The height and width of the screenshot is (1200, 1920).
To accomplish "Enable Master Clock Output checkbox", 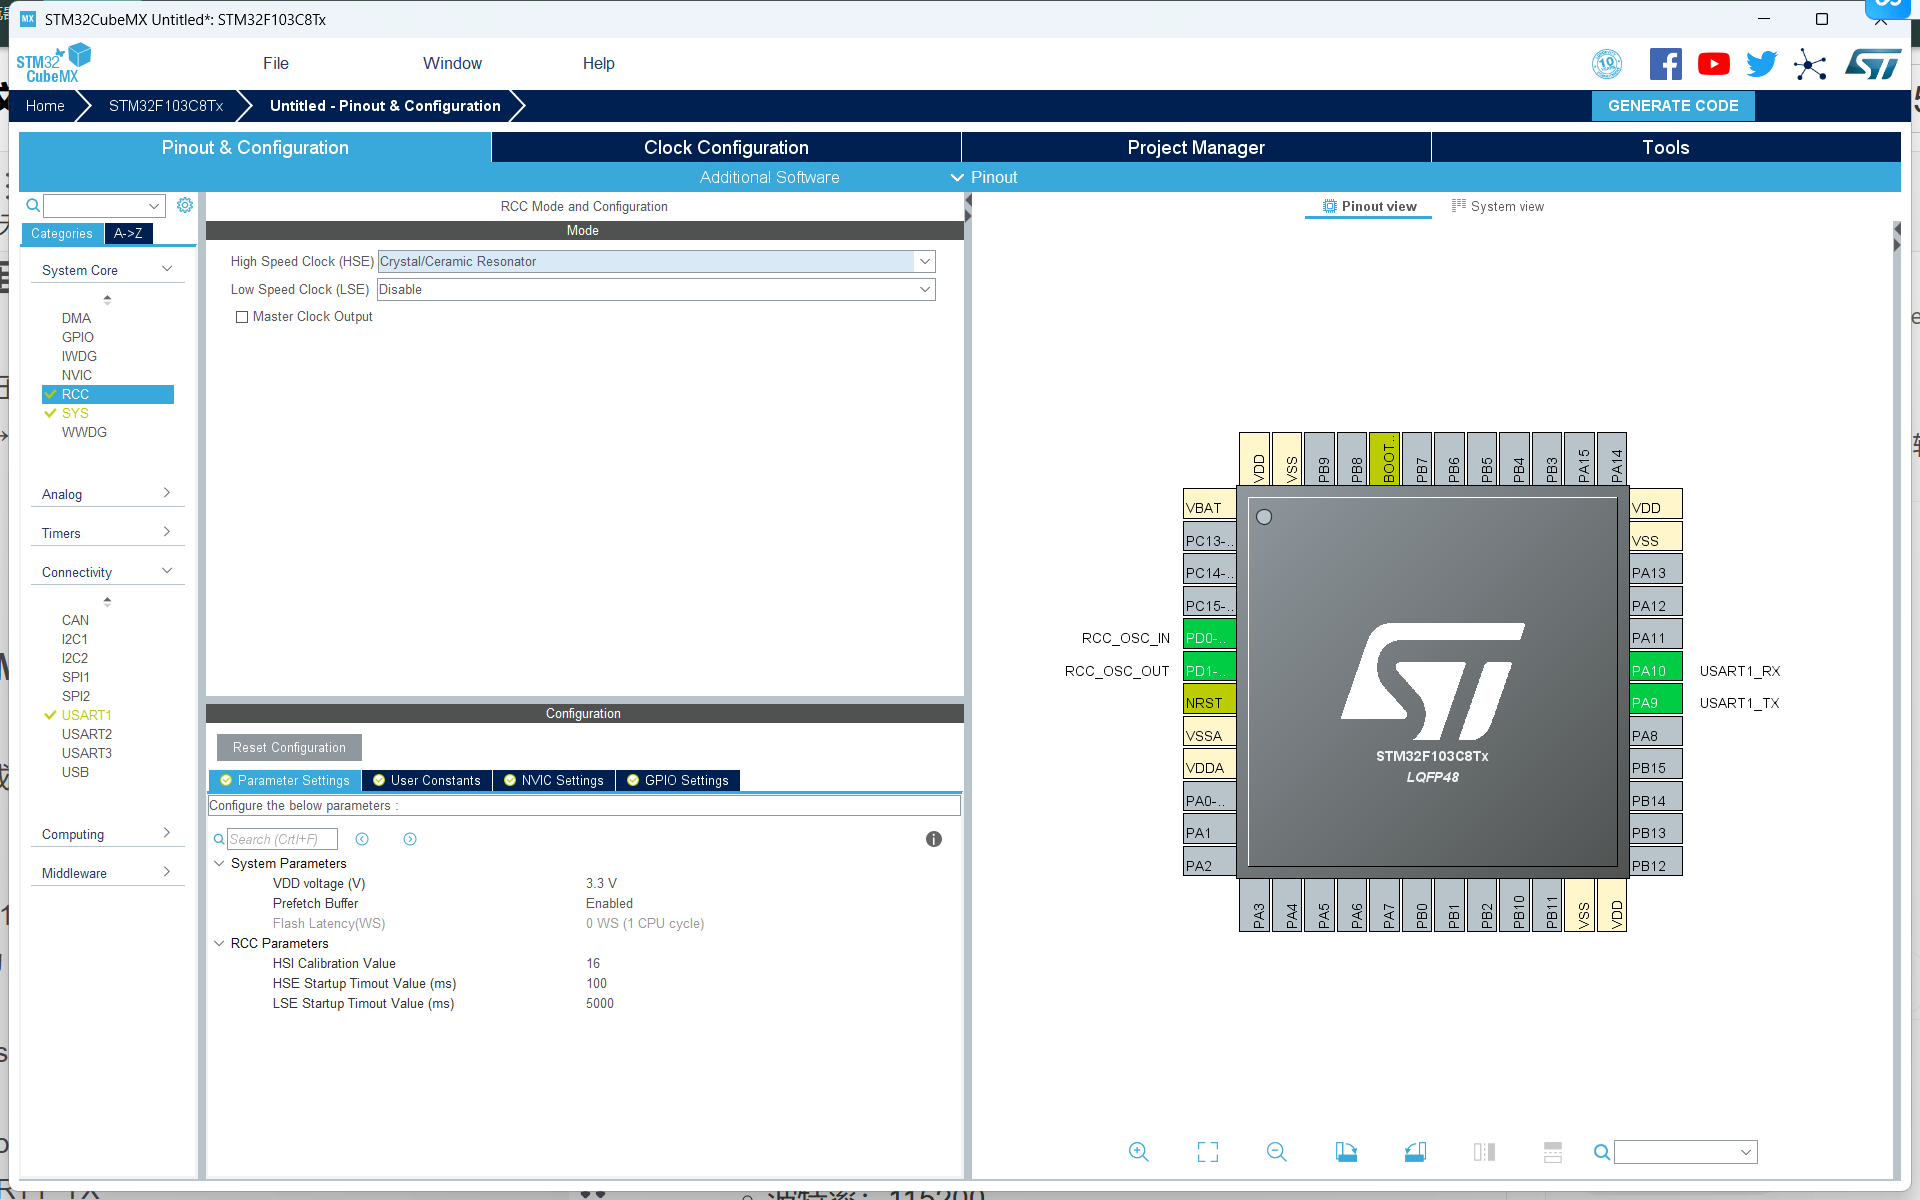I will [x=241, y=317].
